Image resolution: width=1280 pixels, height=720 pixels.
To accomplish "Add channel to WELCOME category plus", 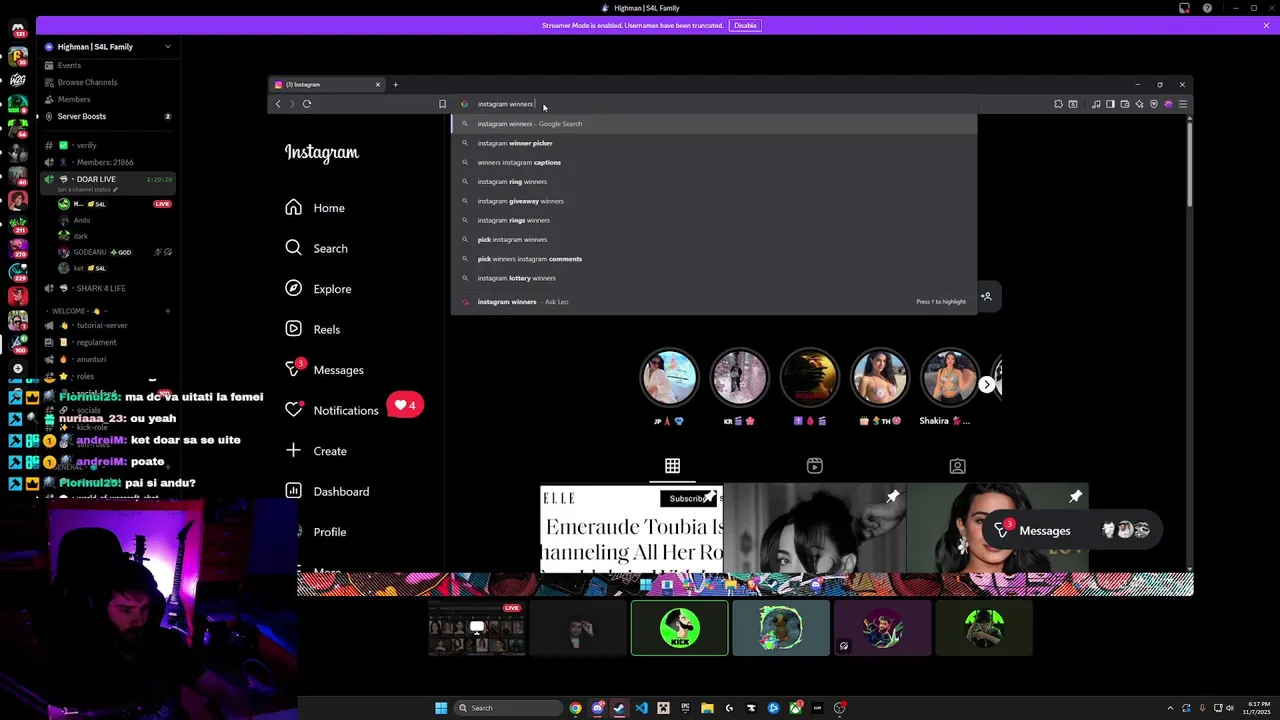I will pyautogui.click(x=167, y=311).
